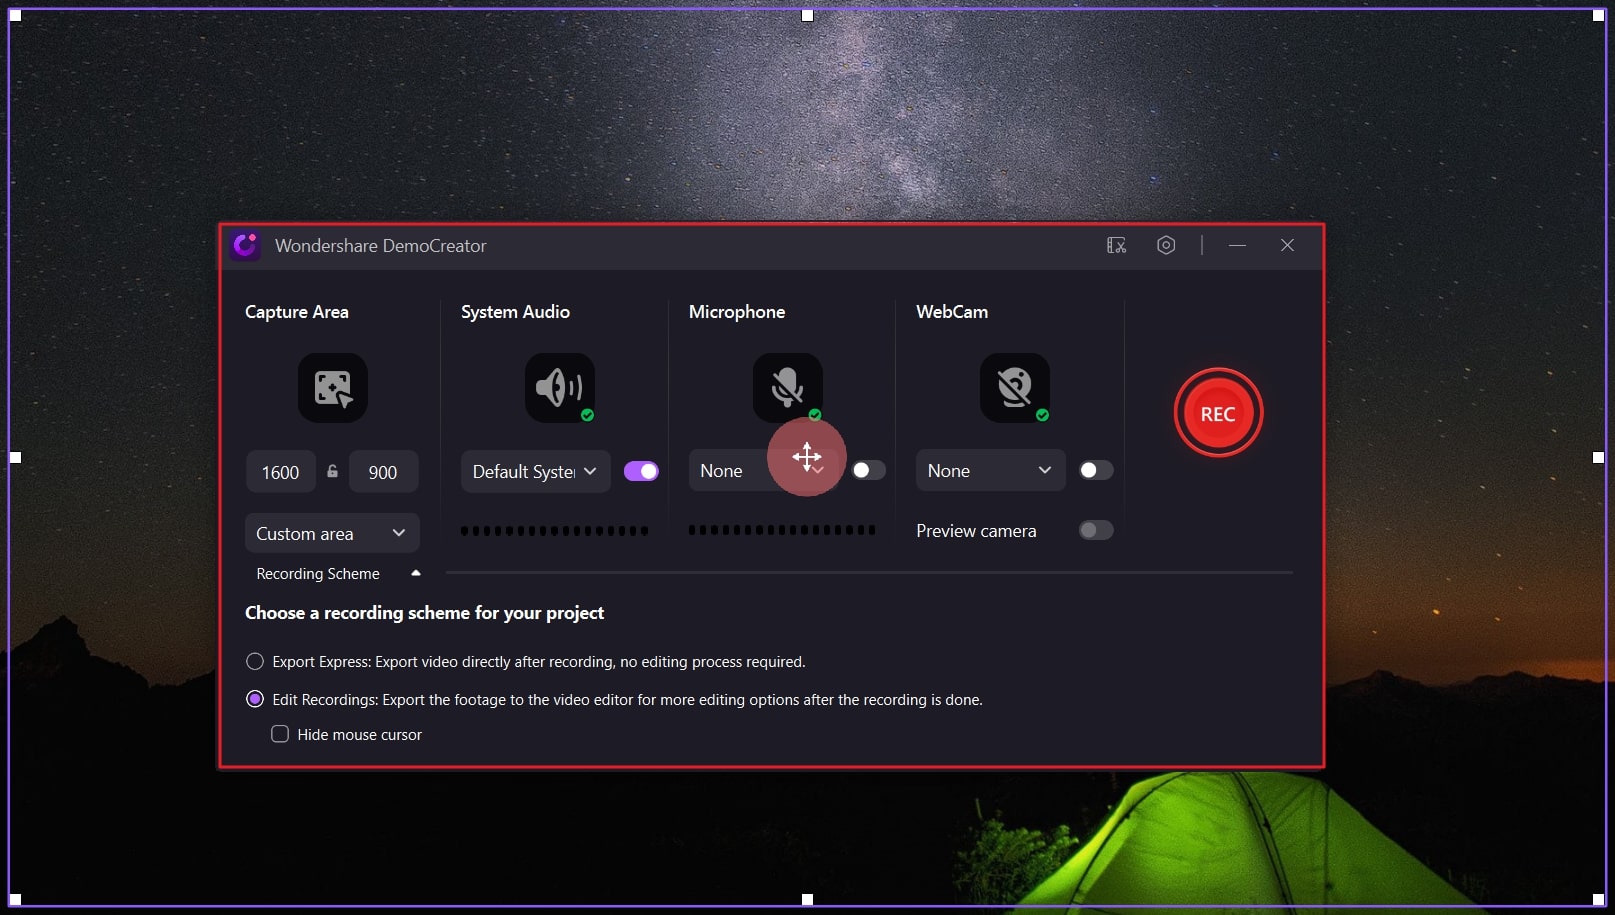The width and height of the screenshot is (1615, 915).
Task: Click the Microphone level meter
Action: (782, 530)
